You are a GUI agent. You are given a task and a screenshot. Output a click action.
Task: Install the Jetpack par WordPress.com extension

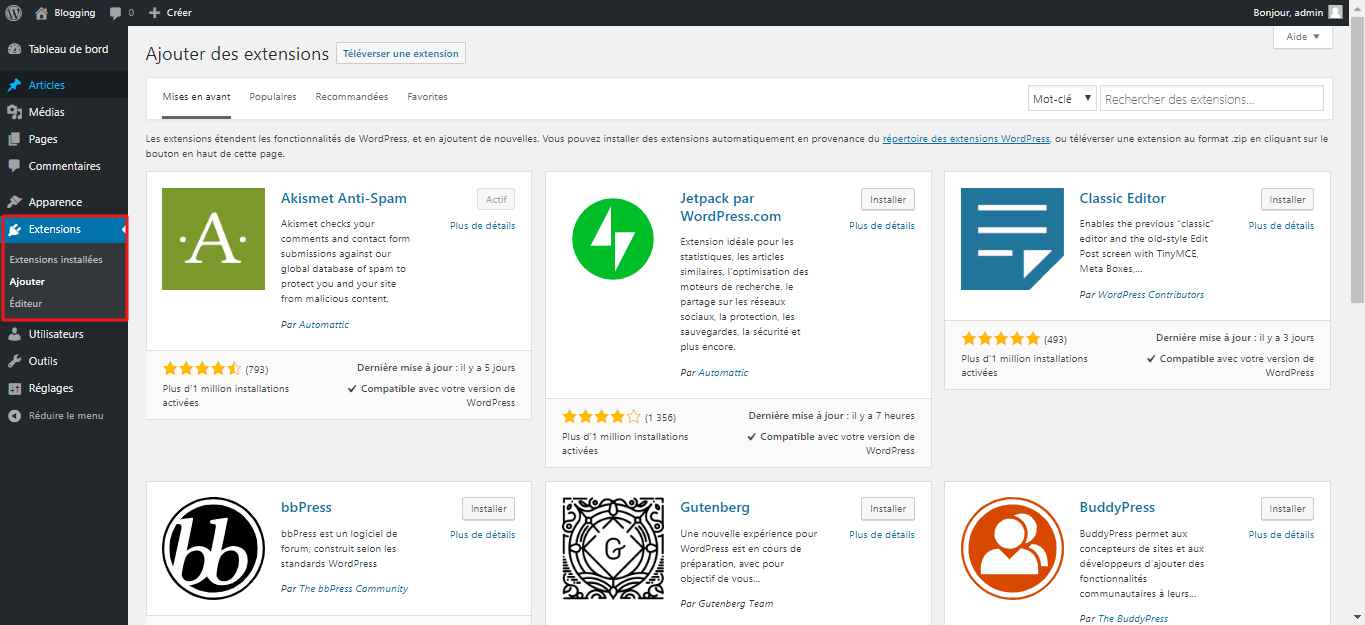point(888,199)
